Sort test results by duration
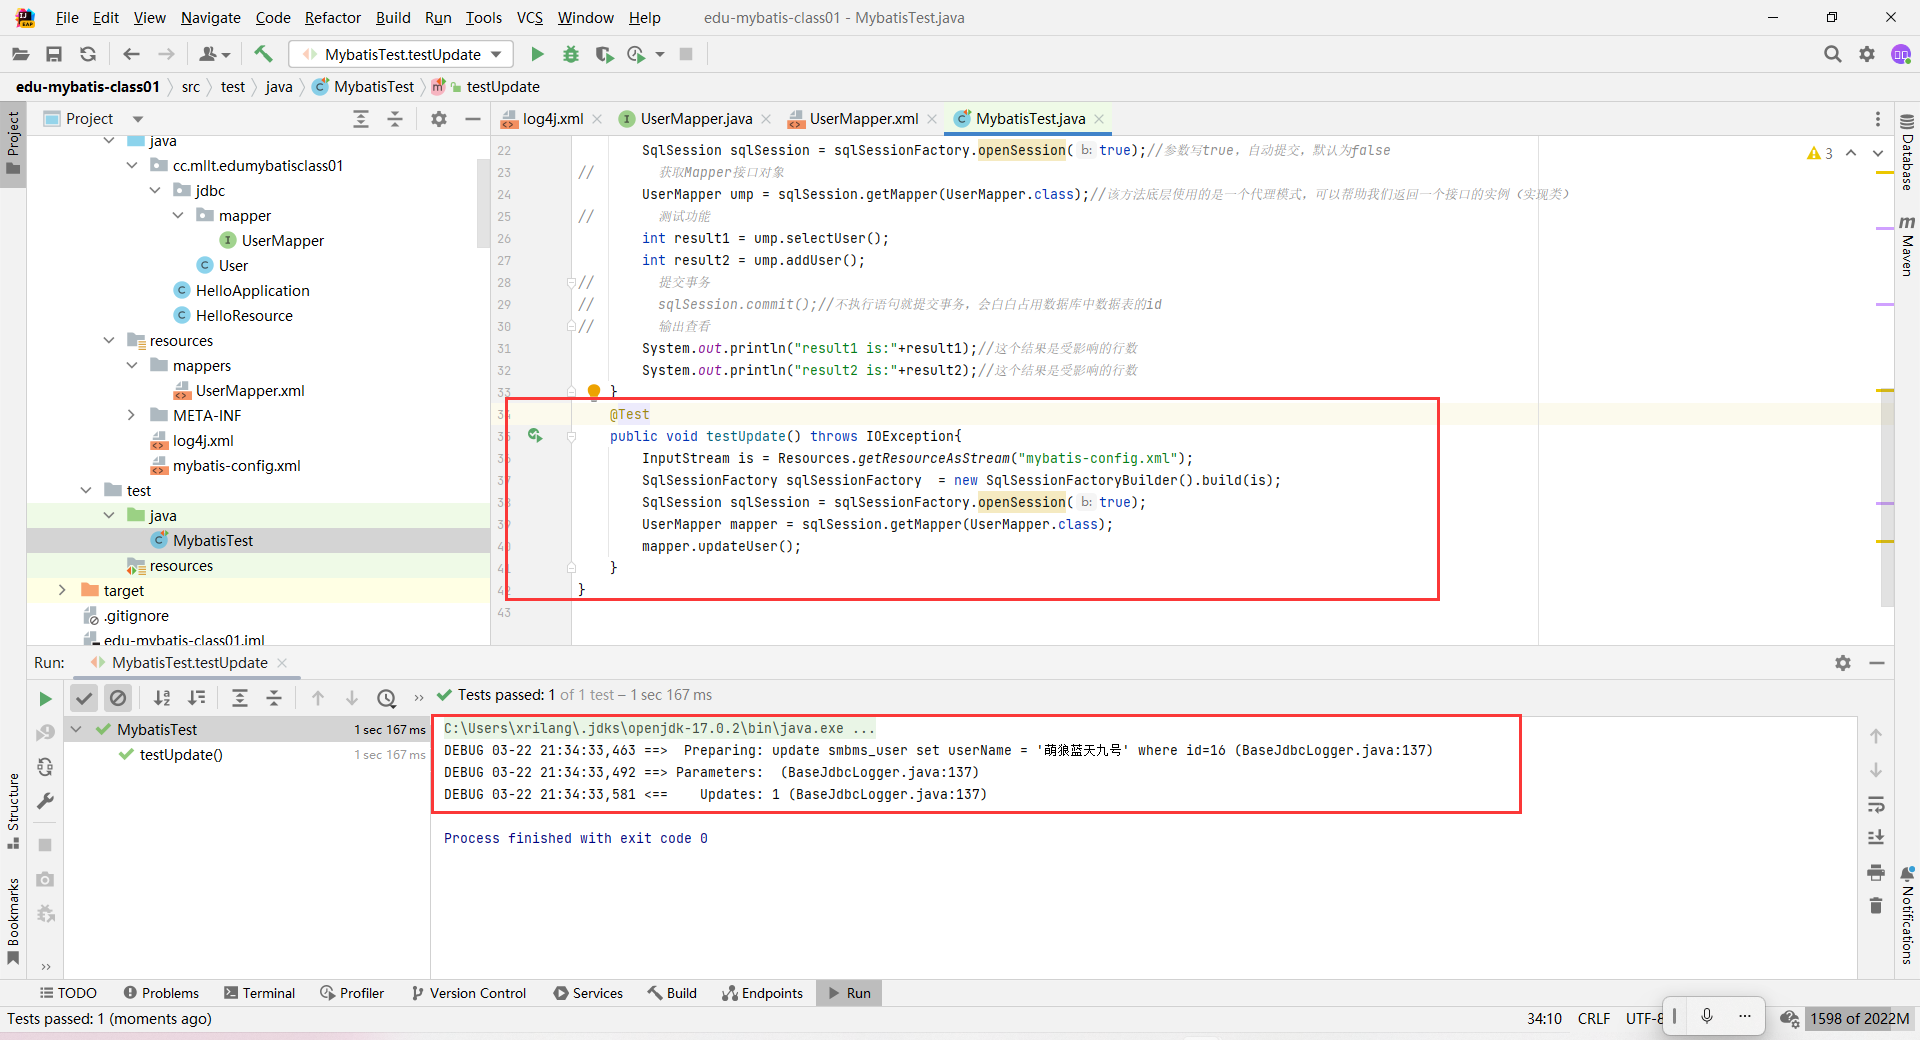This screenshot has width=1920, height=1040. point(197,698)
